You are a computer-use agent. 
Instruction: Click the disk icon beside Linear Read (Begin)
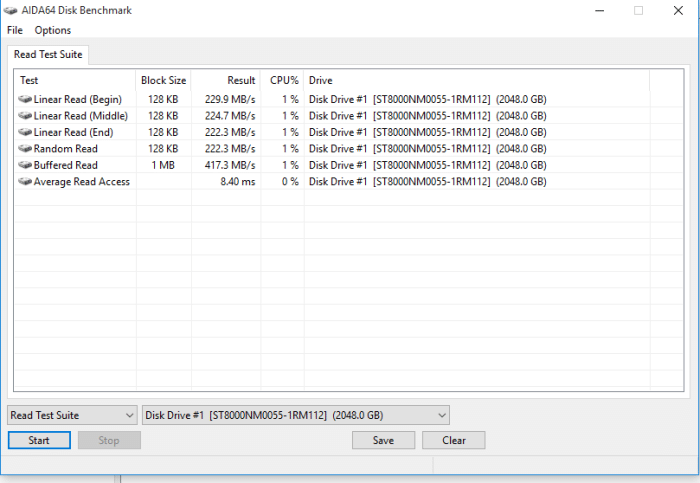25,99
